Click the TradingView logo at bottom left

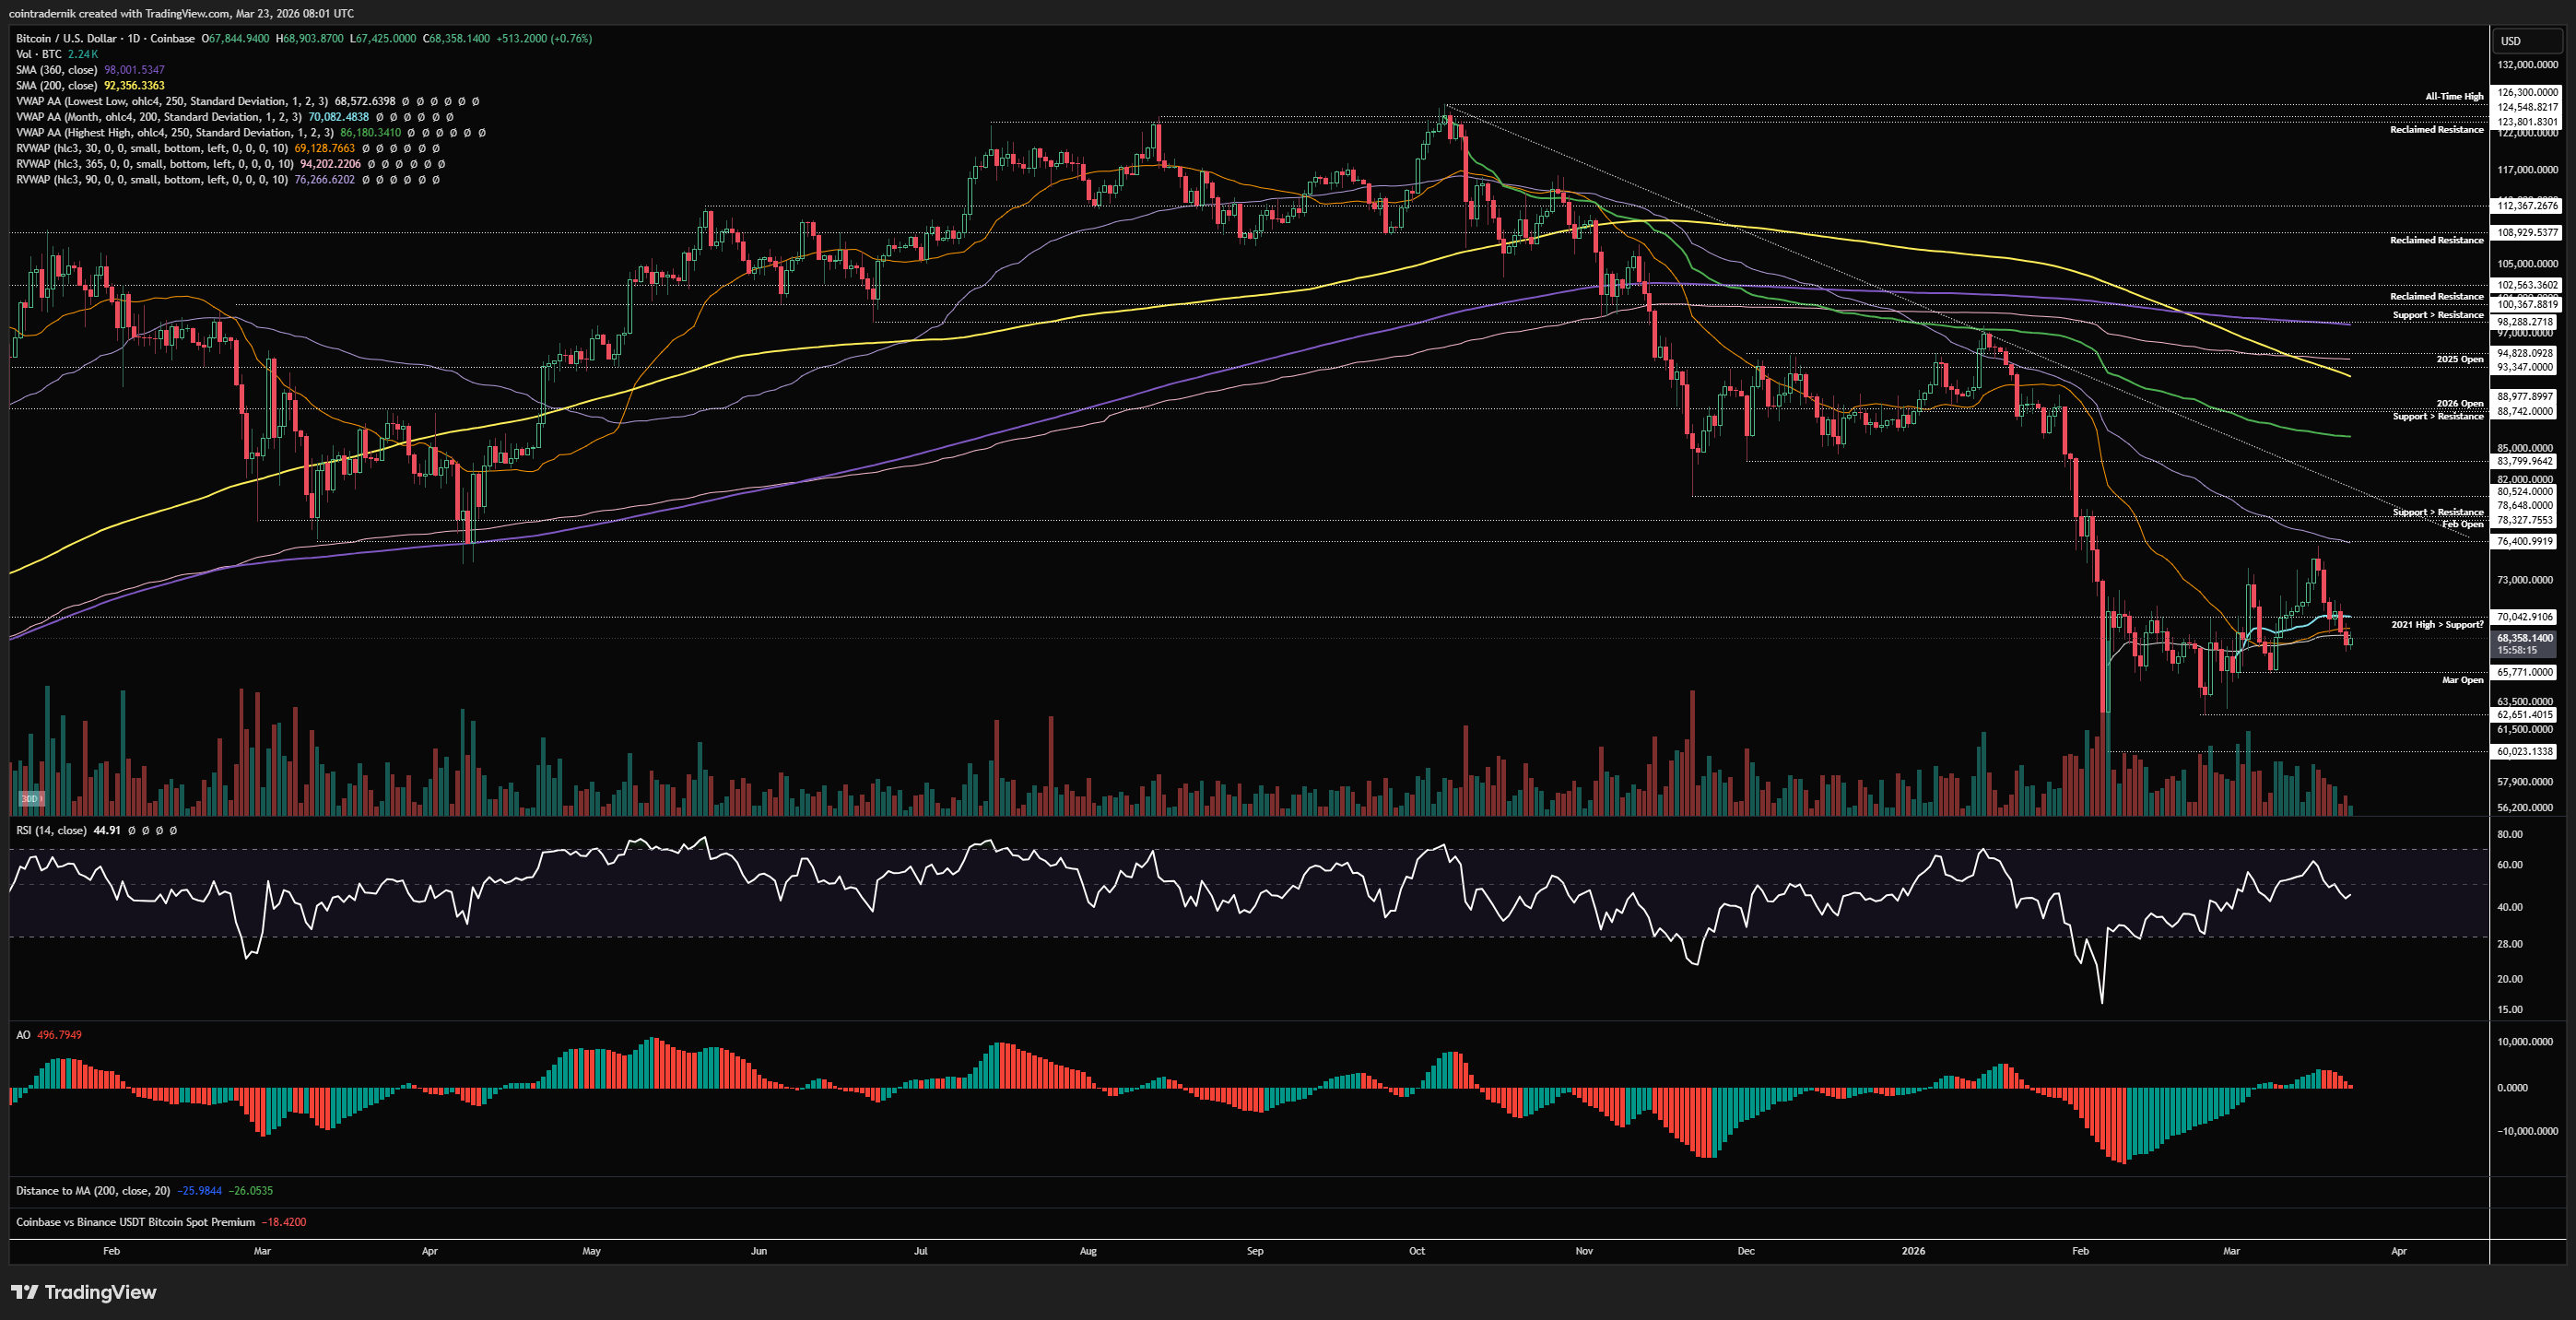tap(84, 1292)
